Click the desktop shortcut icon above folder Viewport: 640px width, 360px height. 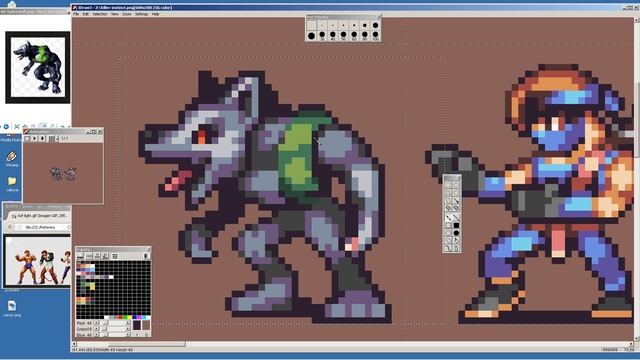tap(12, 156)
